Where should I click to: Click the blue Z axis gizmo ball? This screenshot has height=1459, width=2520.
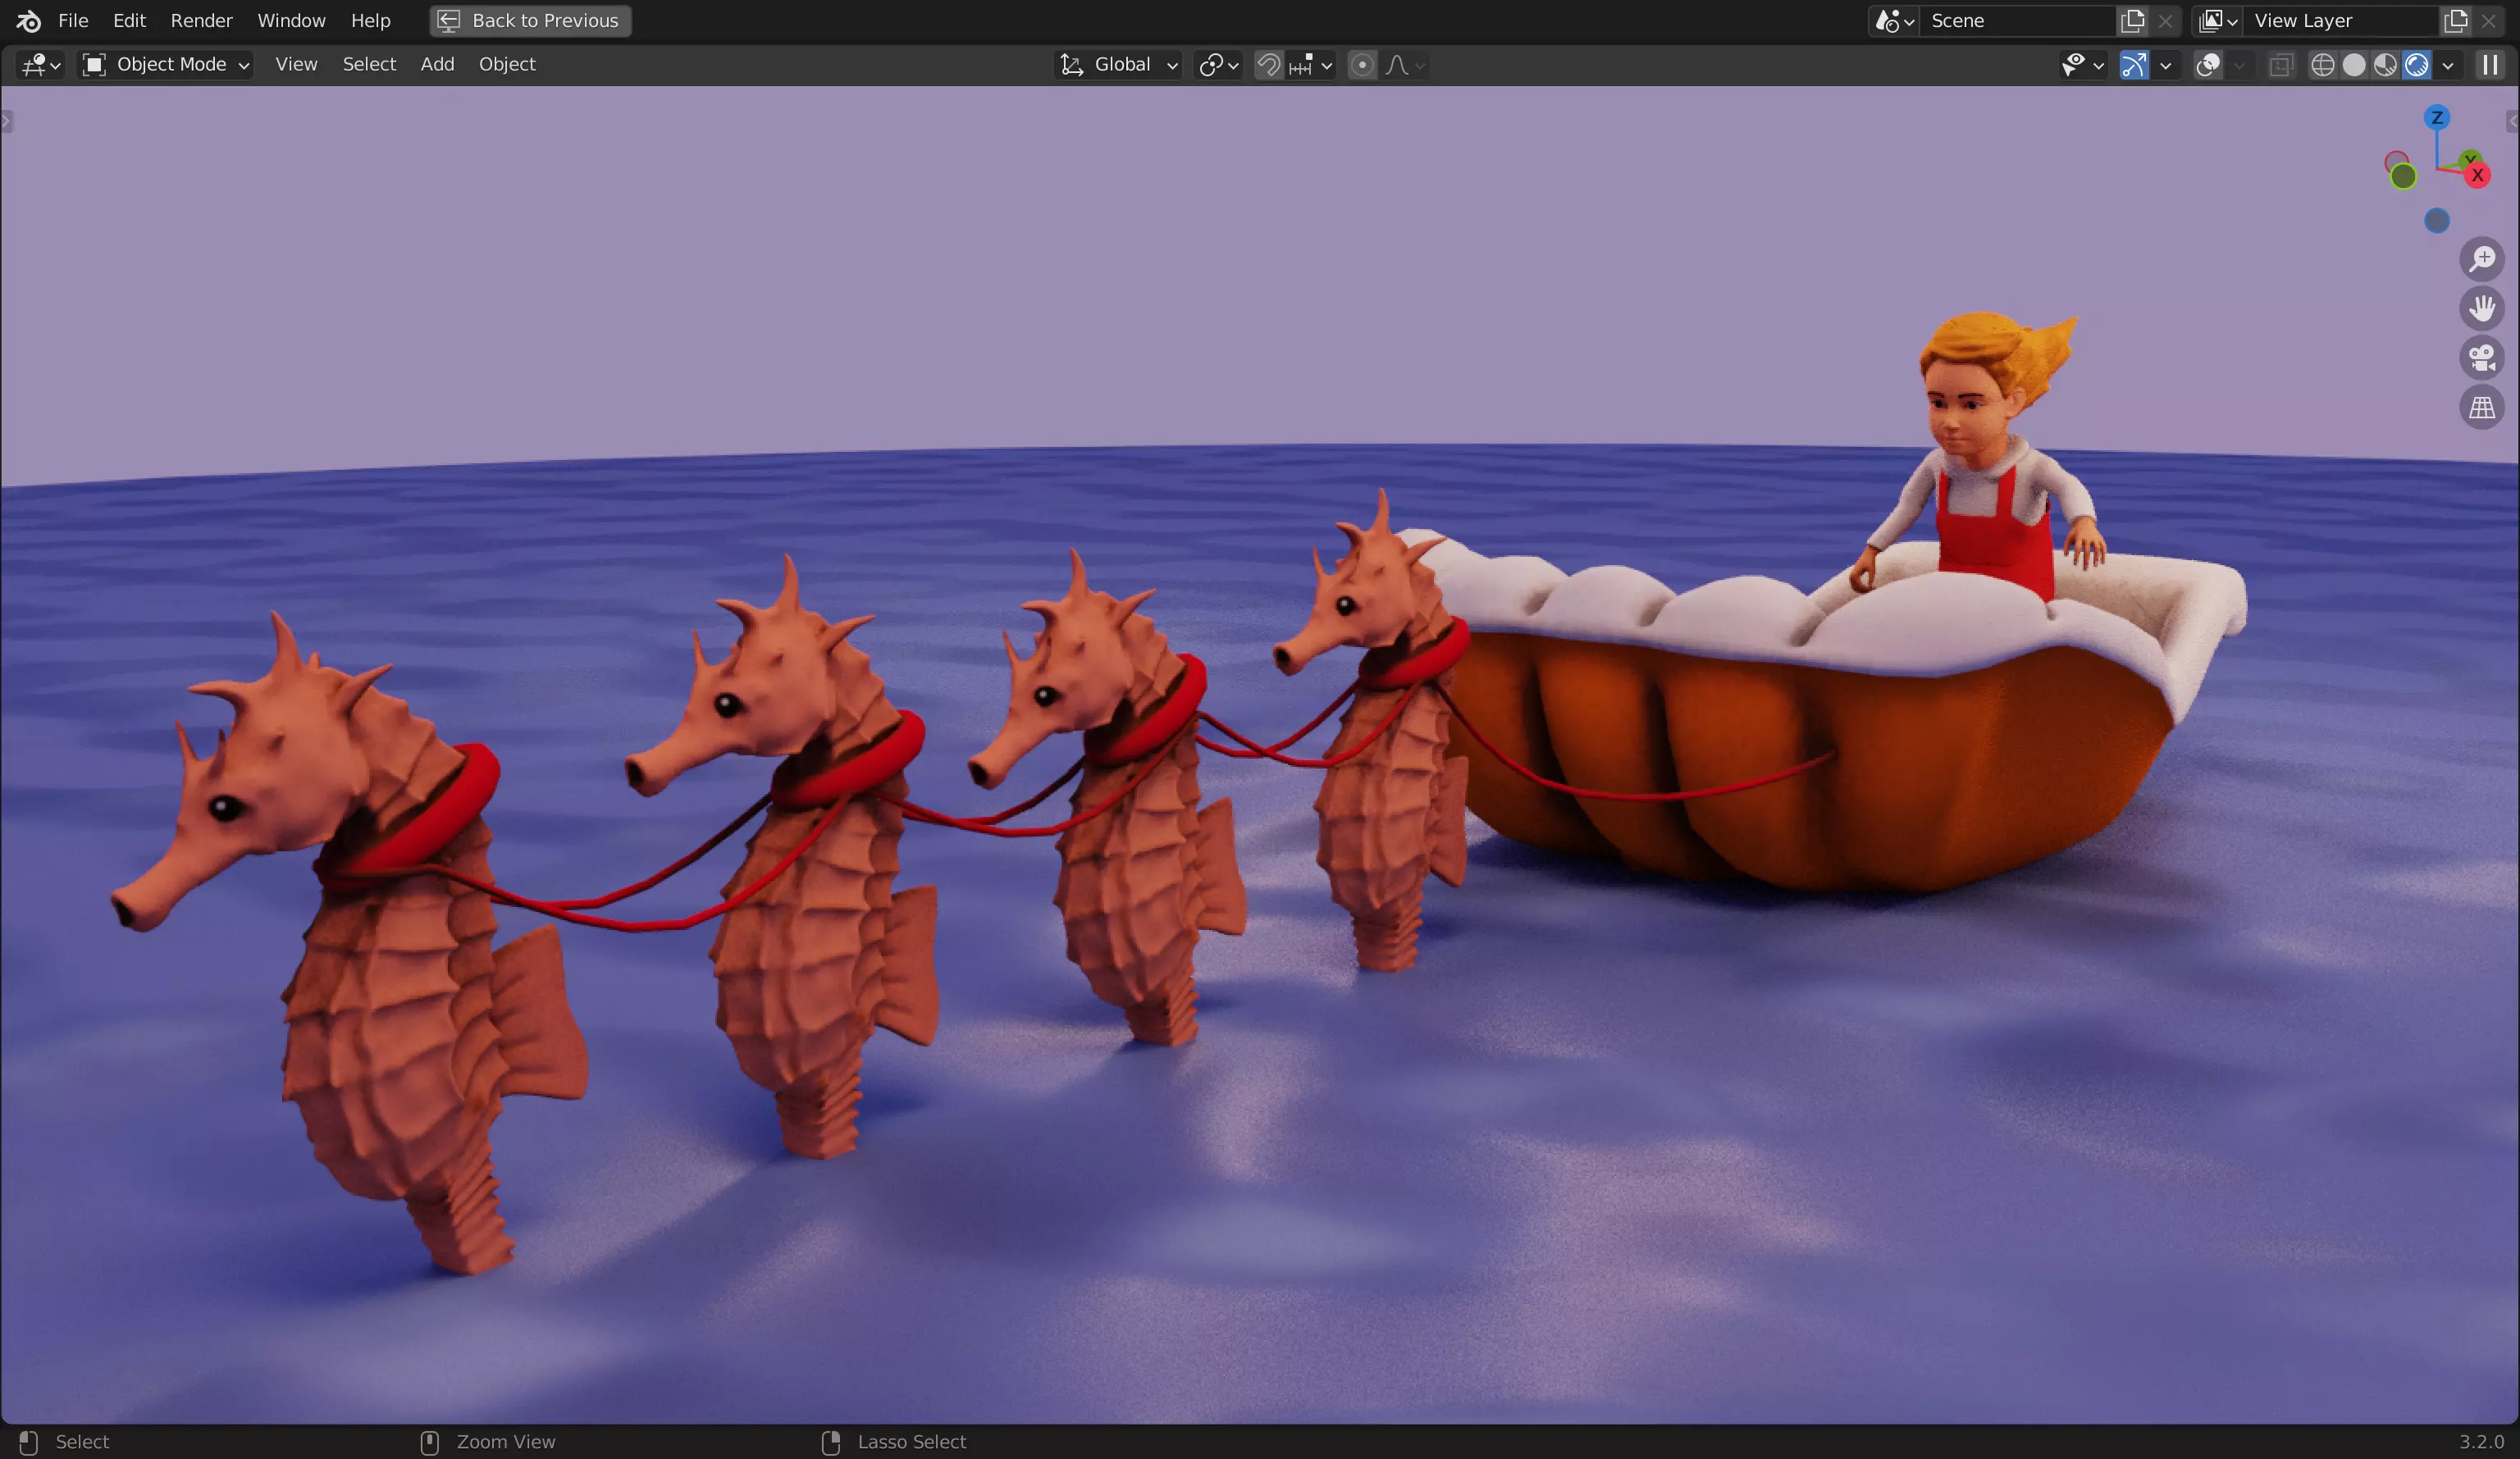(2436, 118)
